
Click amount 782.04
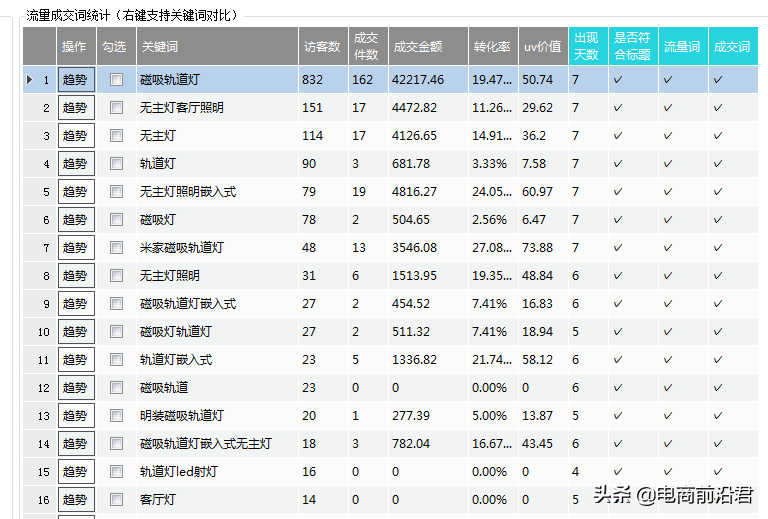410,444
